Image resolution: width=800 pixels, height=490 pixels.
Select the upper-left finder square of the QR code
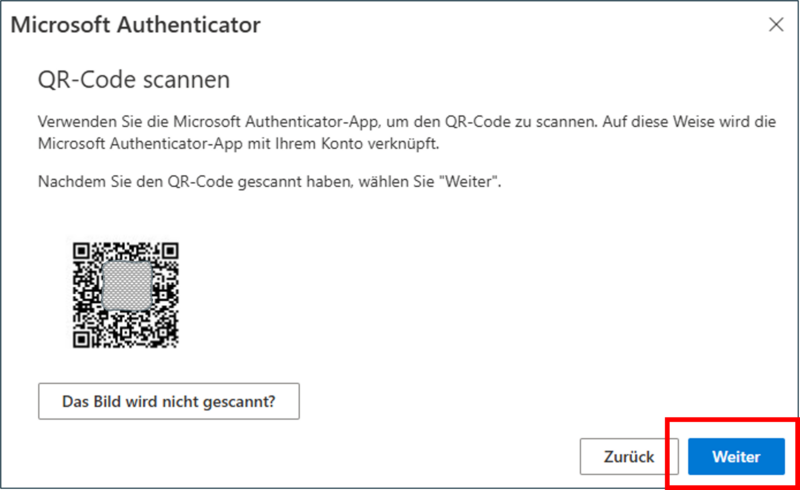pos(82,251)
